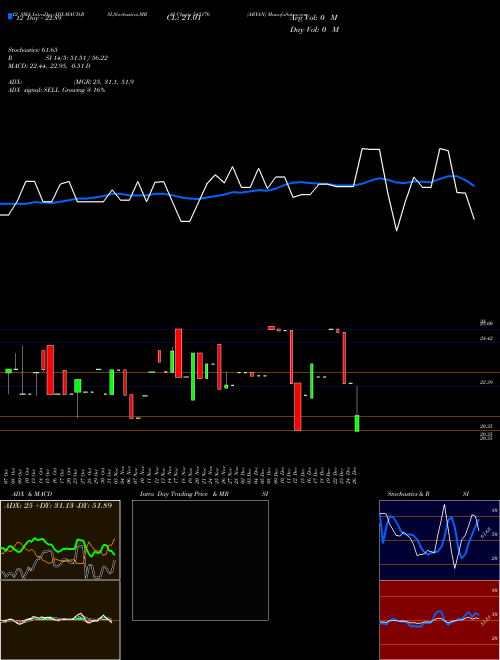The height and width of the screenshot is (660, 500).
Task: Click the '(MGR) 25, 31.1, 51.9' ADX values
Action: 104,82
